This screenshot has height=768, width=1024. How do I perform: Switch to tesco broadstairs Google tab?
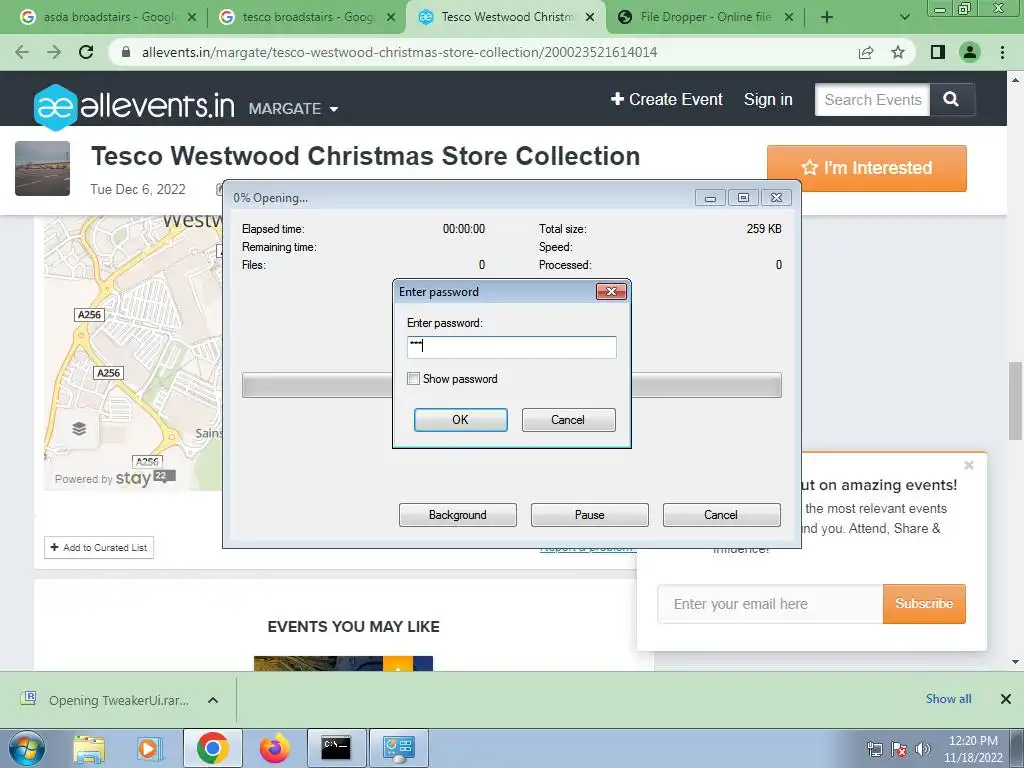307,17
